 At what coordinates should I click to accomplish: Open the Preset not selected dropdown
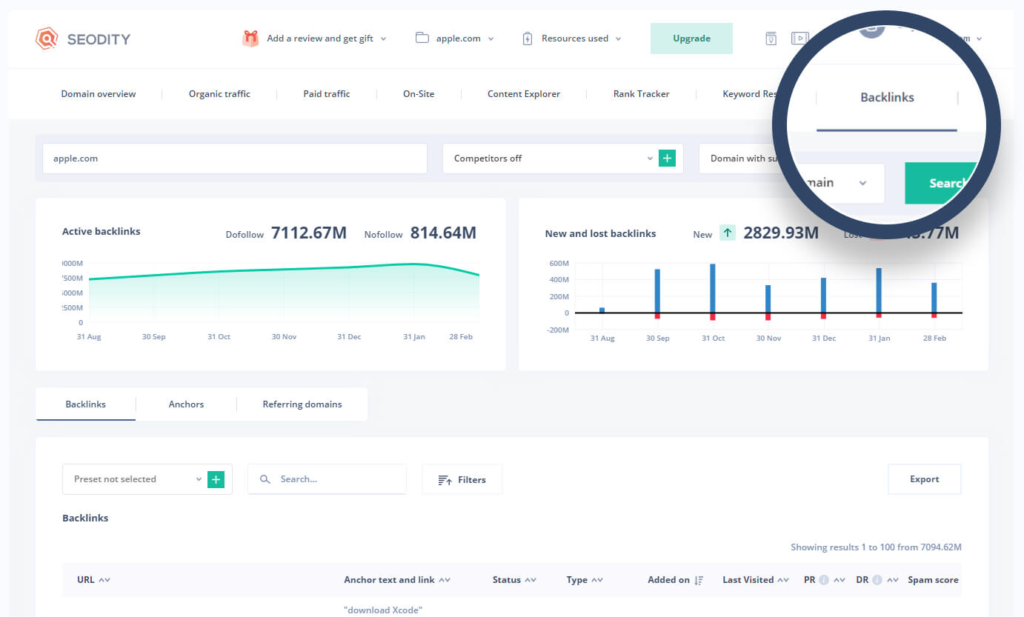pos(135,479)
